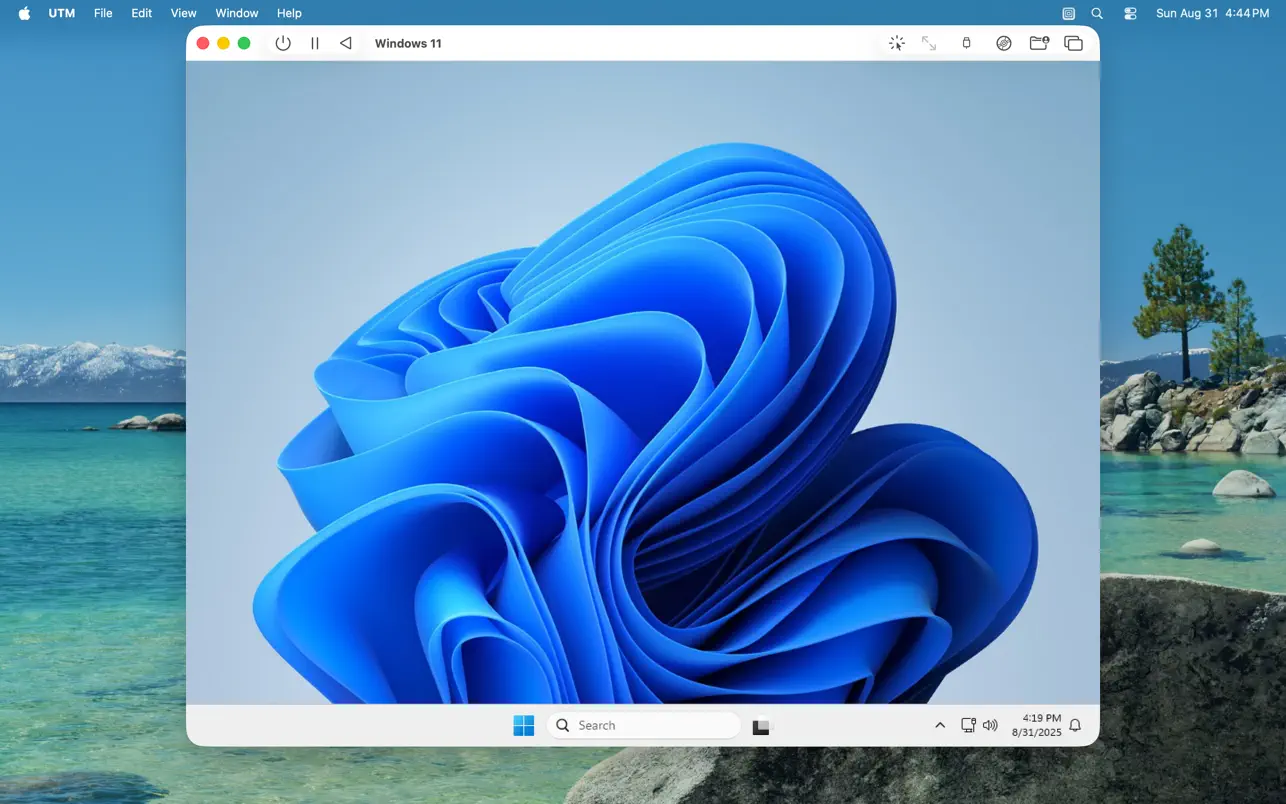
Task: Open the Windows Start menu
Action: [523, 725]
